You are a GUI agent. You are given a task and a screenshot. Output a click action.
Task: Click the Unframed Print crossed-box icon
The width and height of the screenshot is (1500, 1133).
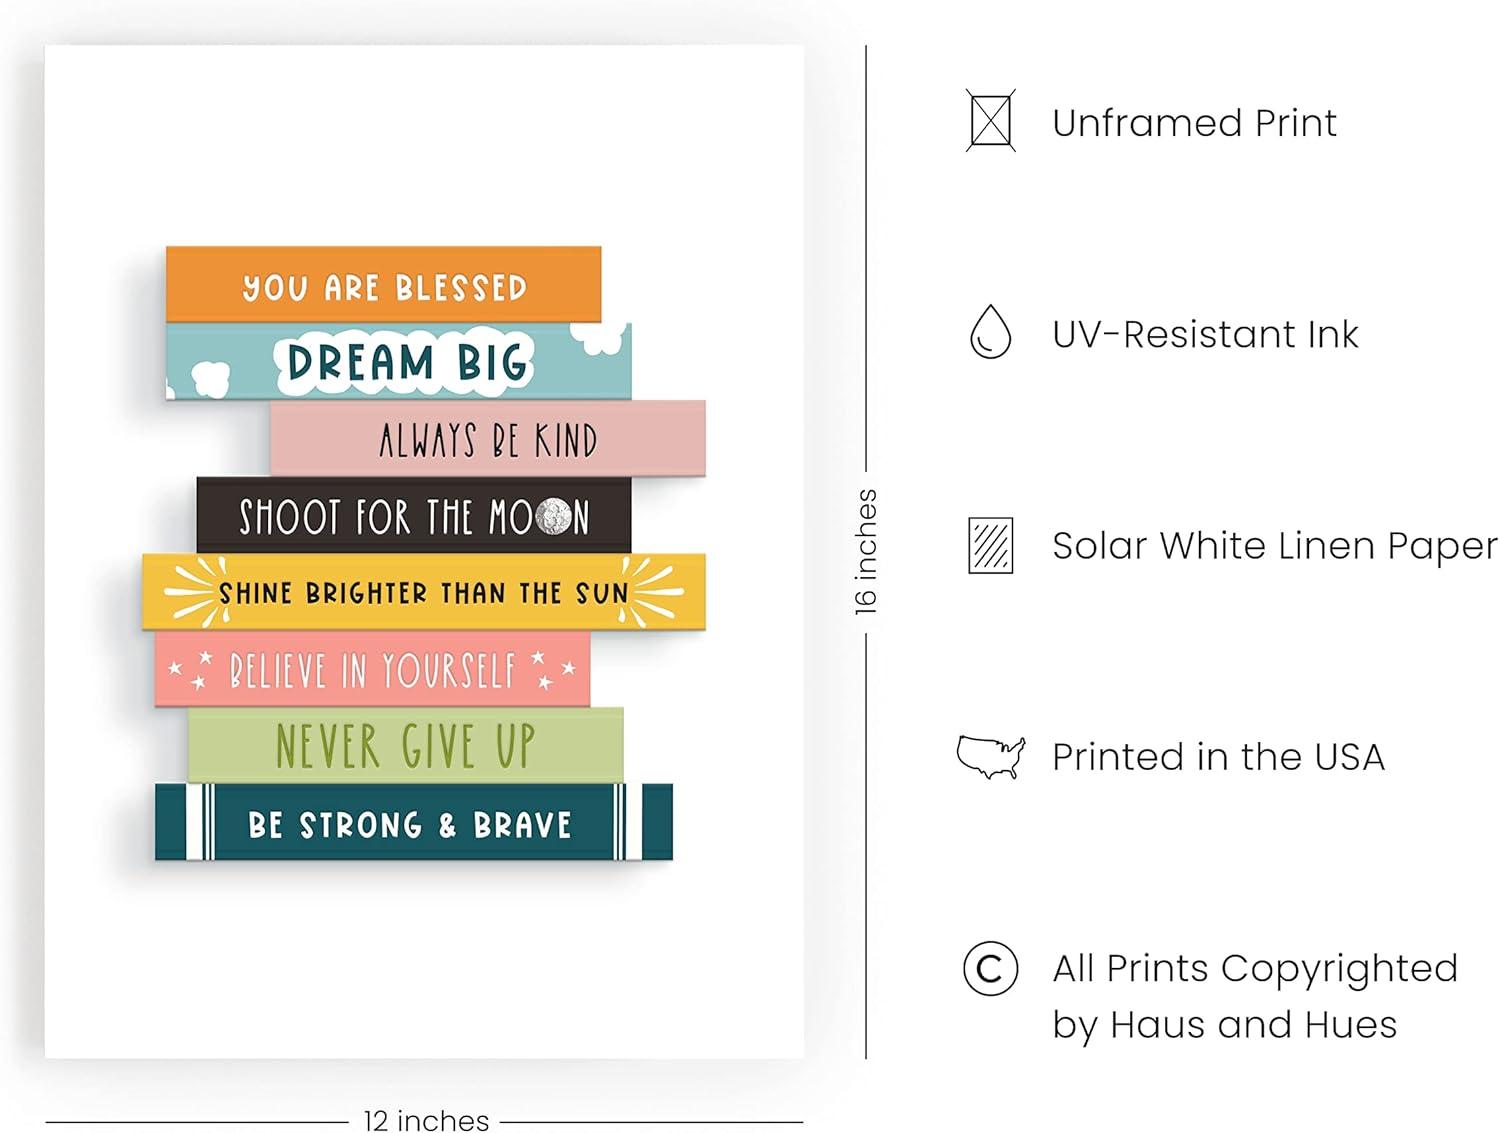click(x=990, y=121)
